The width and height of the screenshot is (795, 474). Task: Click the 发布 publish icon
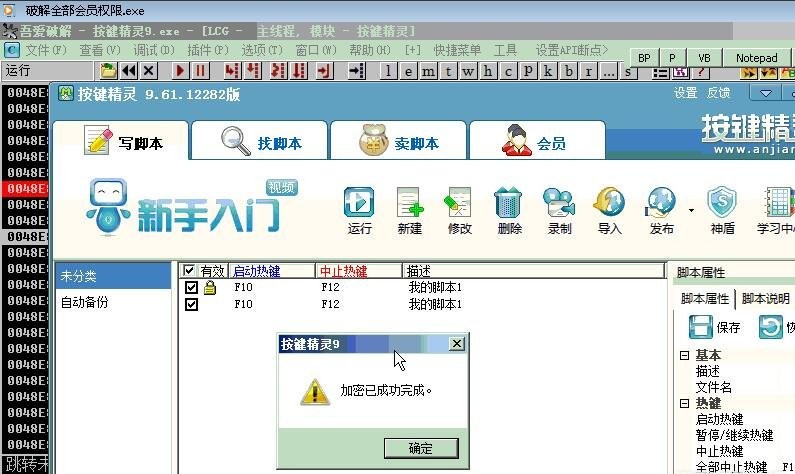661,210
